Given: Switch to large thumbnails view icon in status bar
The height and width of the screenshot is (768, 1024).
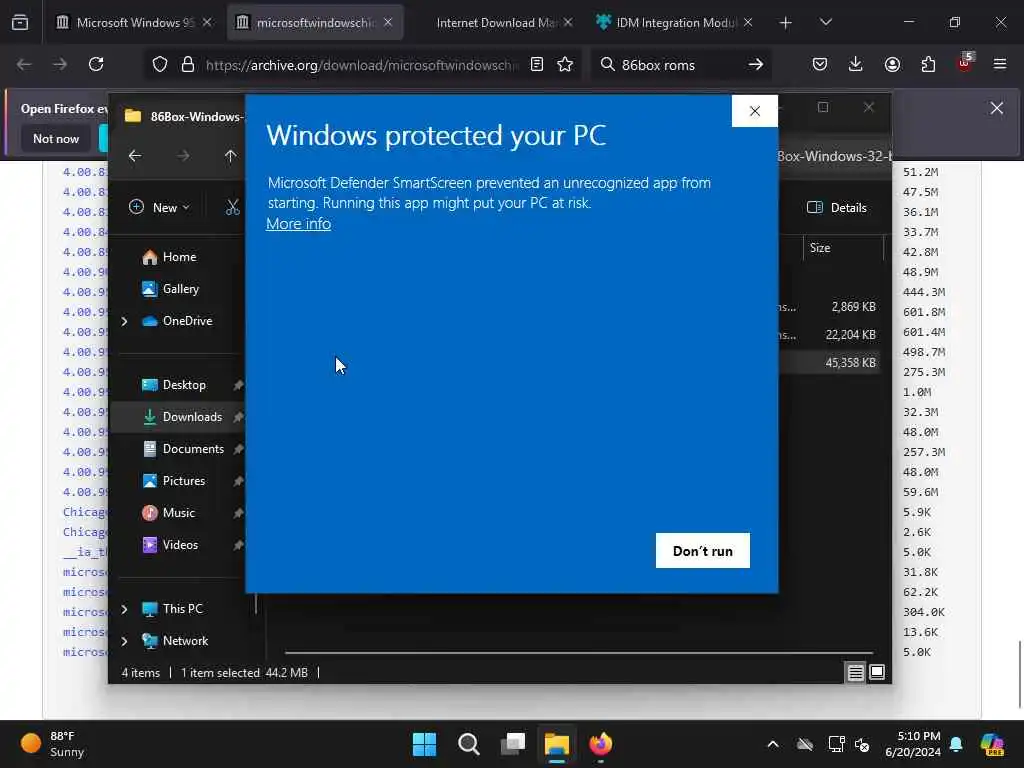Looking at the screenshot, I should [x=877, y=672].
